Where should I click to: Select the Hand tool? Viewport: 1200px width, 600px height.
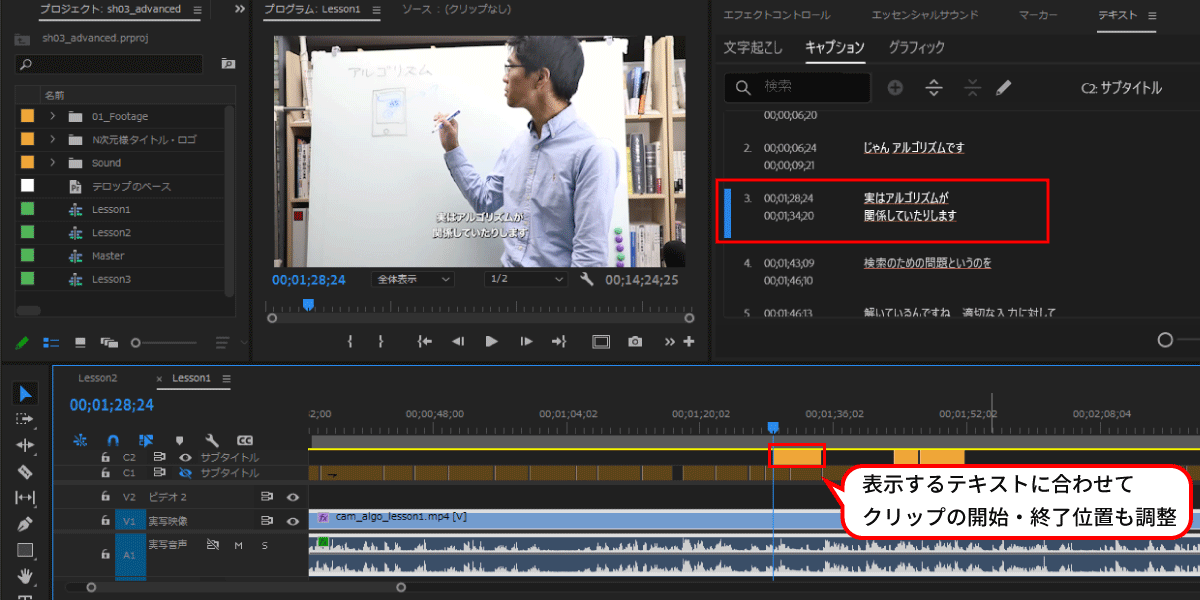26,575
